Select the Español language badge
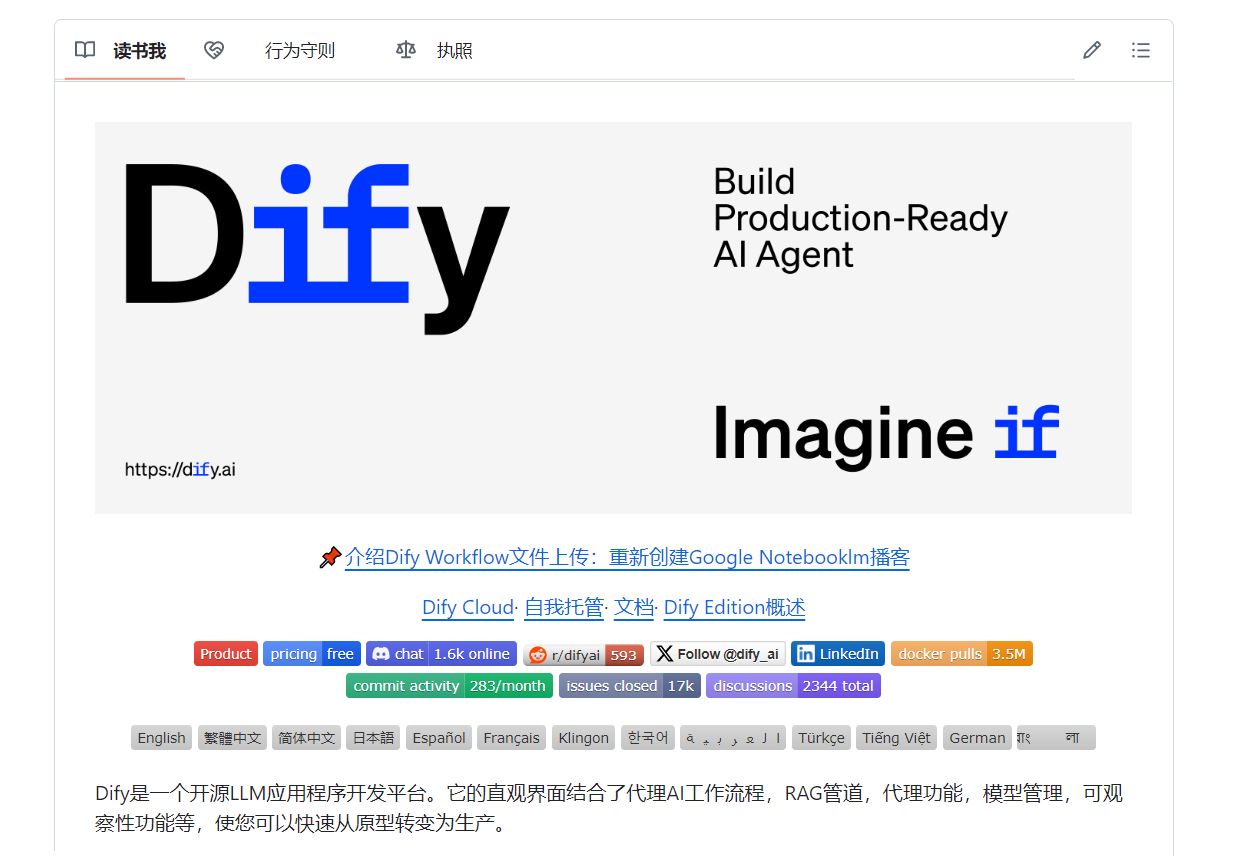 point(439,738)
